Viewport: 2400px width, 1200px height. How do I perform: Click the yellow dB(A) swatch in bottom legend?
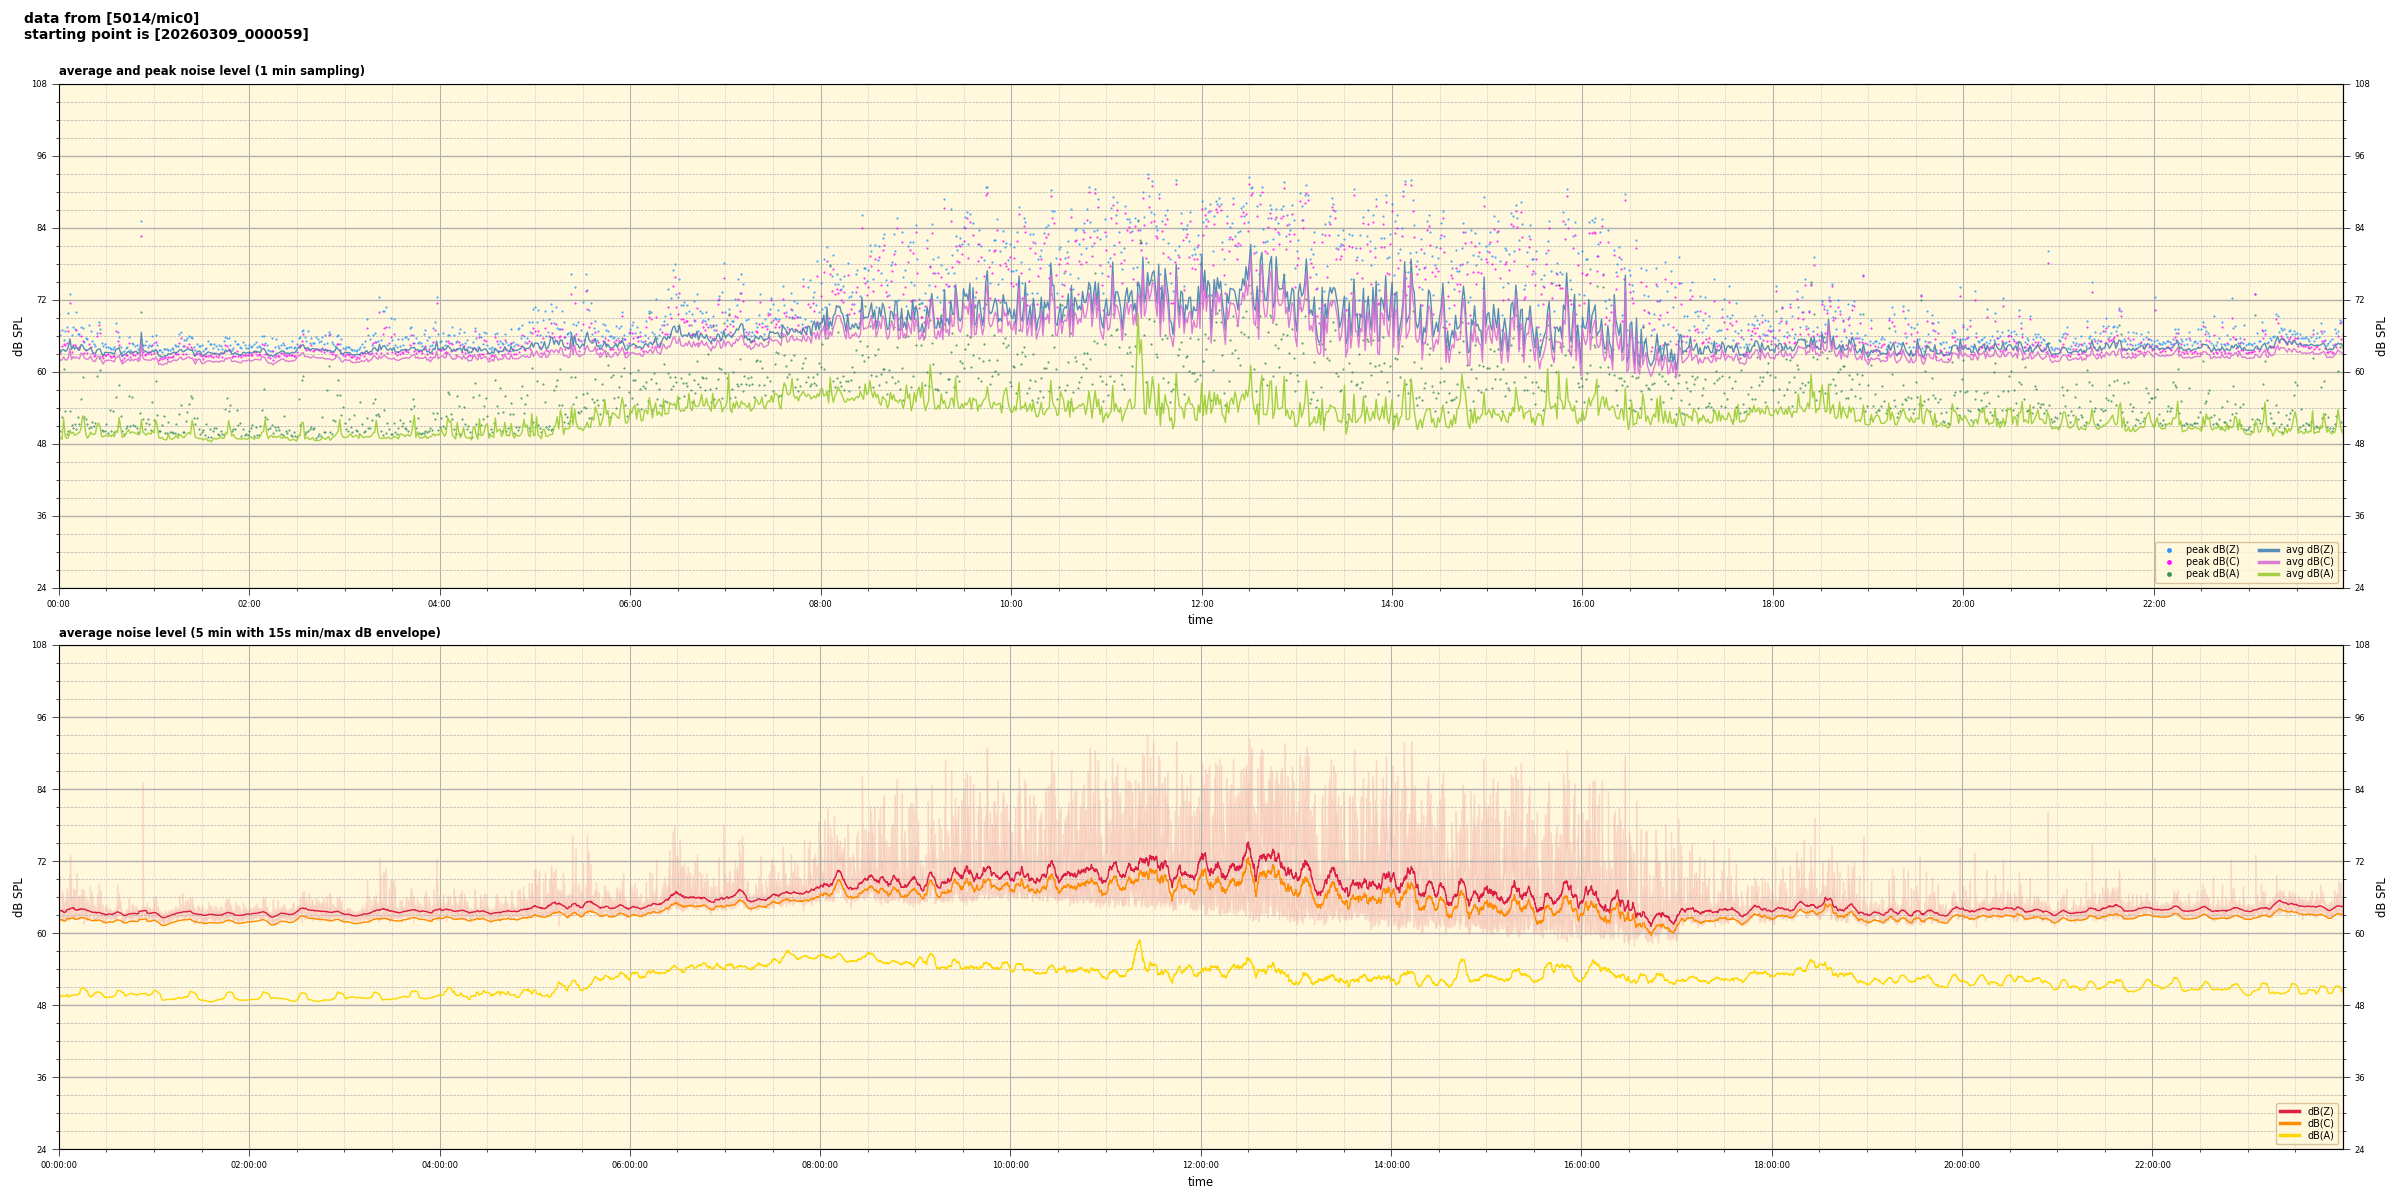tap(2289, 1135)
